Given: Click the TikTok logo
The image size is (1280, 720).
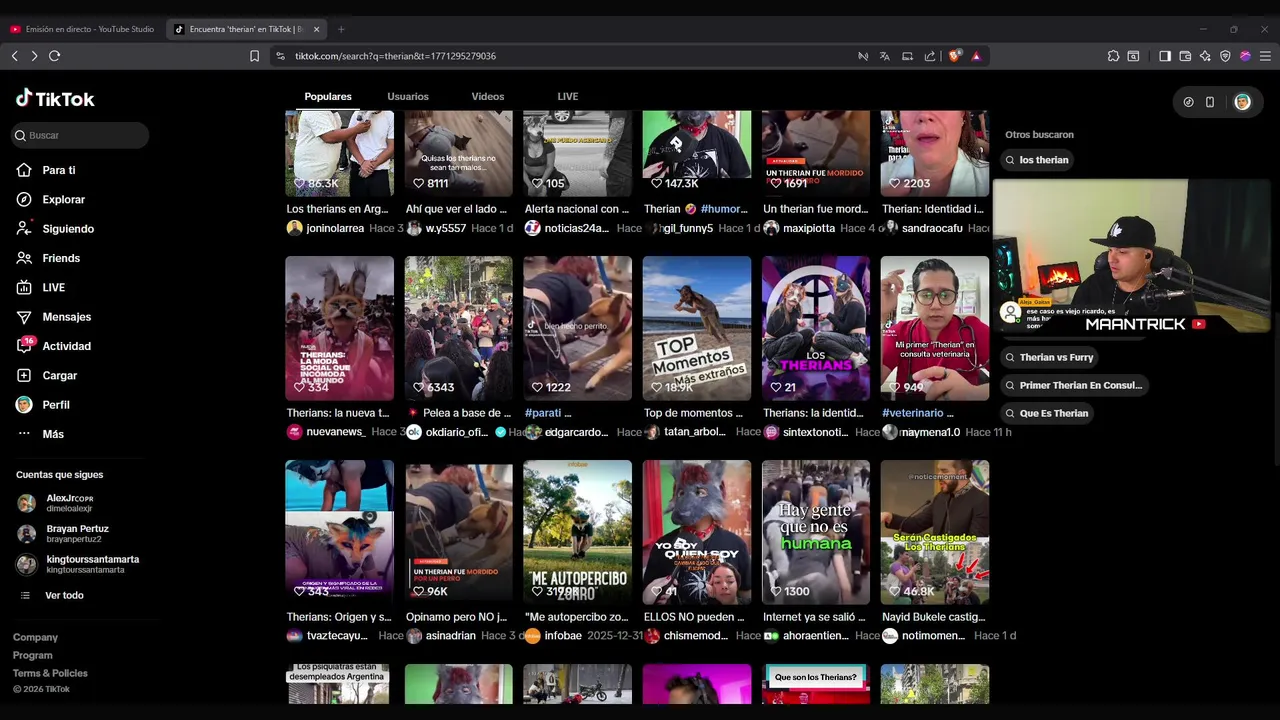Looking at the screenshot, I should (55, 99).
